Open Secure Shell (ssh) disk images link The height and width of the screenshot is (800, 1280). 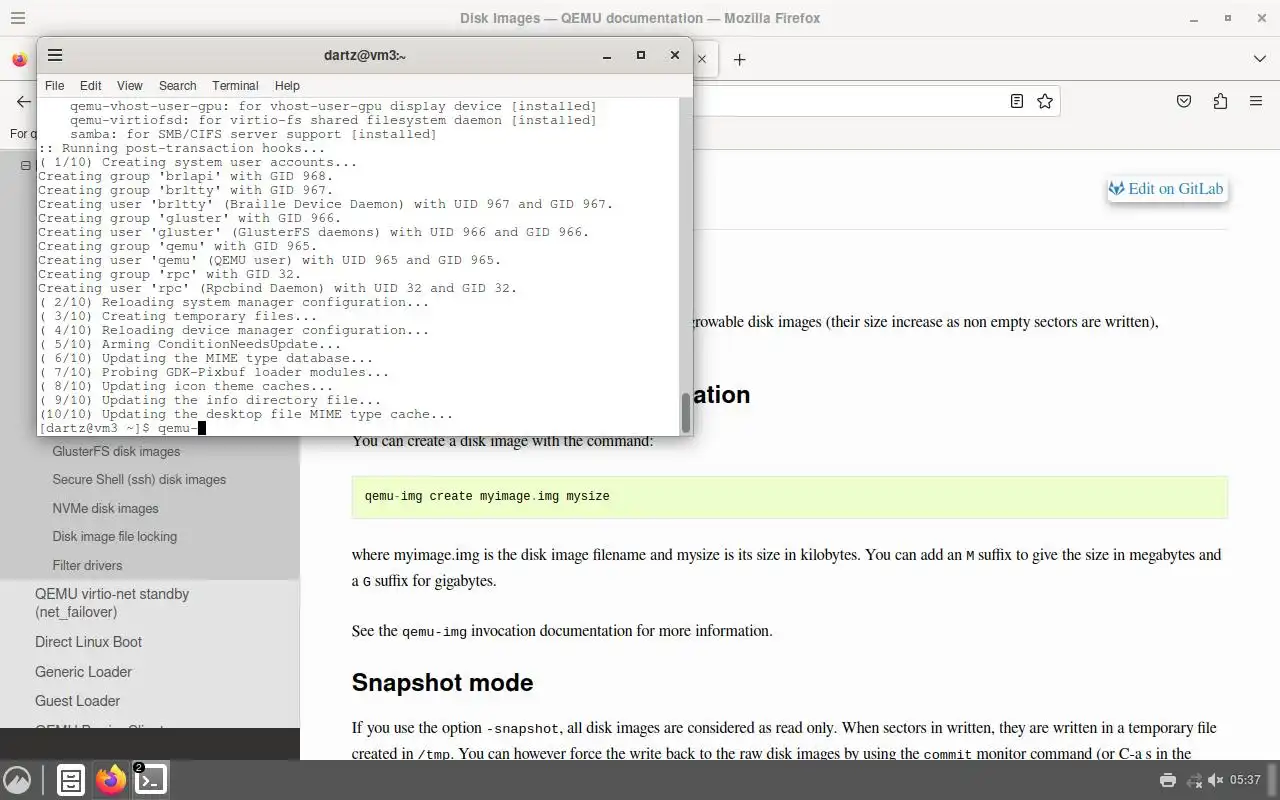click(x=139, y=479)
